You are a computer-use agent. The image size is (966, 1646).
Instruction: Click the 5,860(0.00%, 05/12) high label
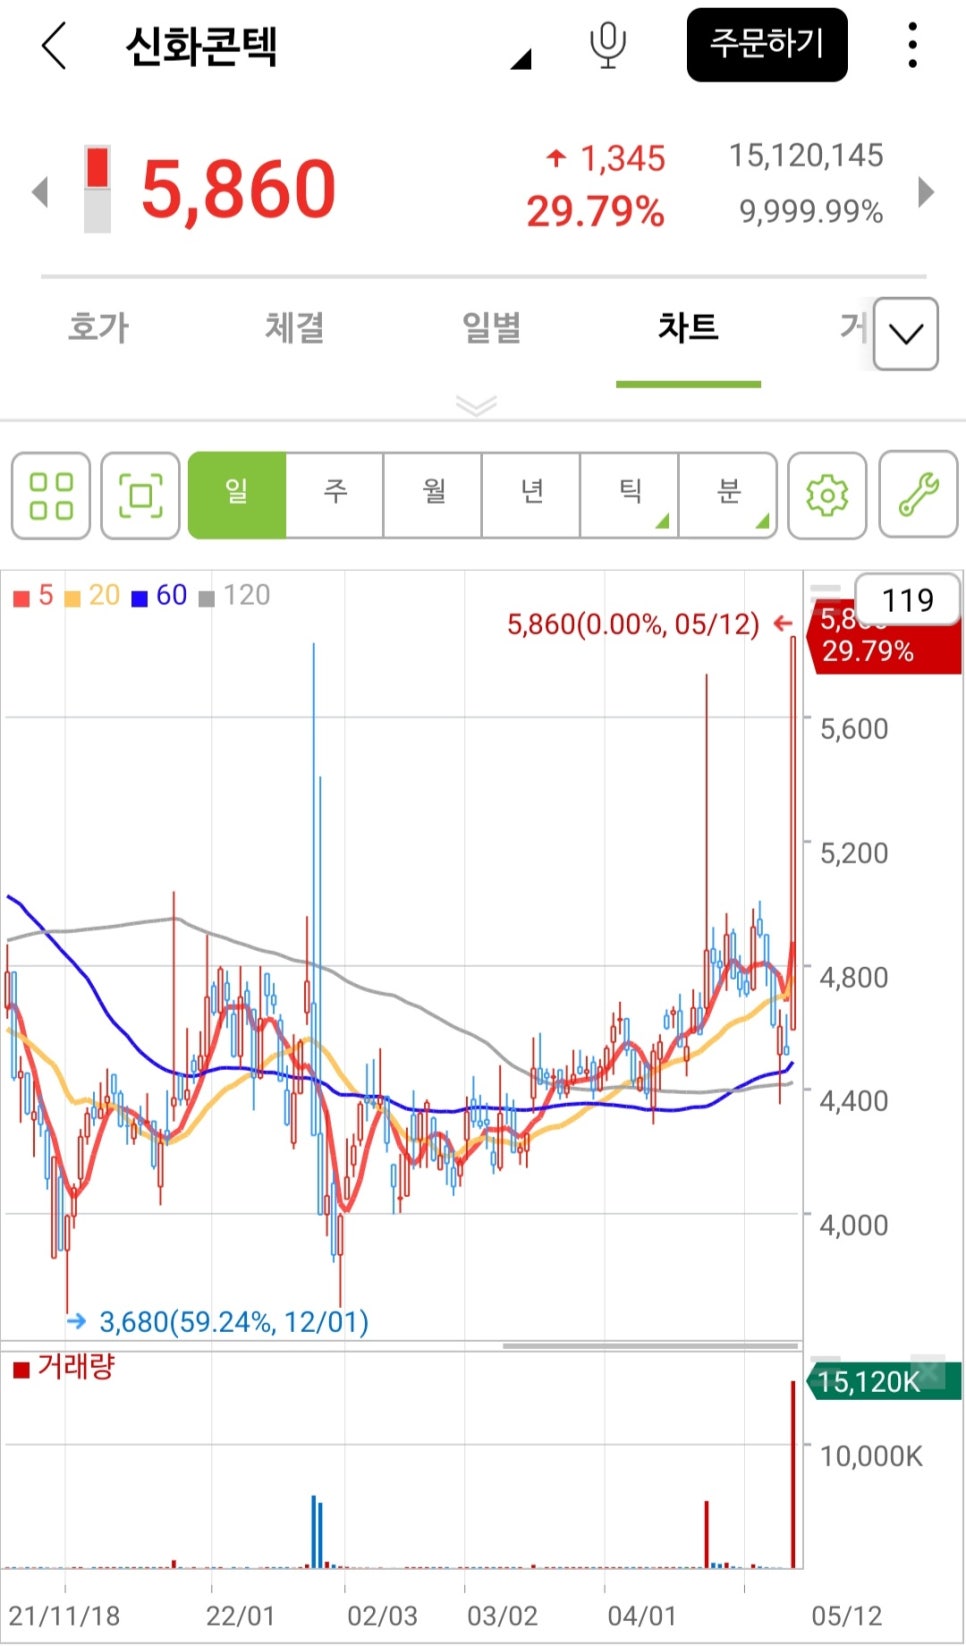(x=633, y=625)
